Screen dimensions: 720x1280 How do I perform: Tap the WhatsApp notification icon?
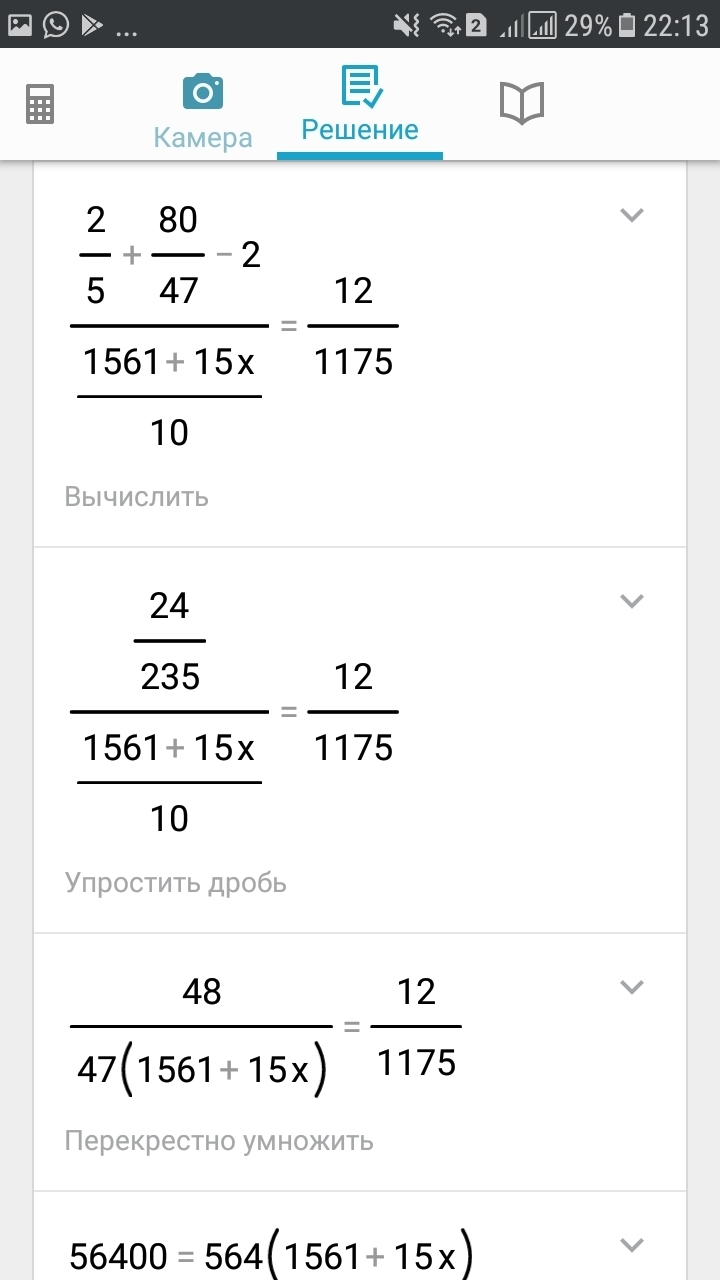[x=56, y=24]
